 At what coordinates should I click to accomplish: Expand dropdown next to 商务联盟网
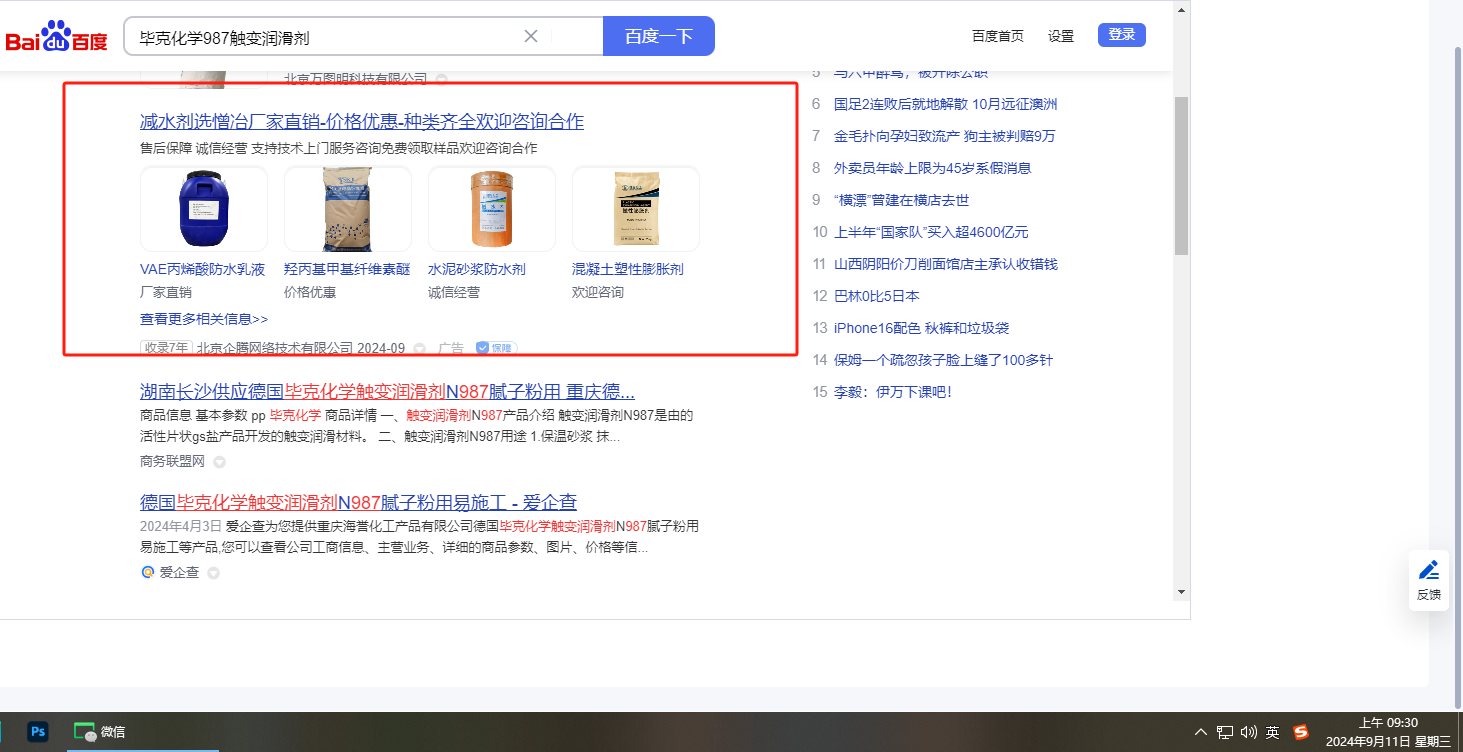220,462
